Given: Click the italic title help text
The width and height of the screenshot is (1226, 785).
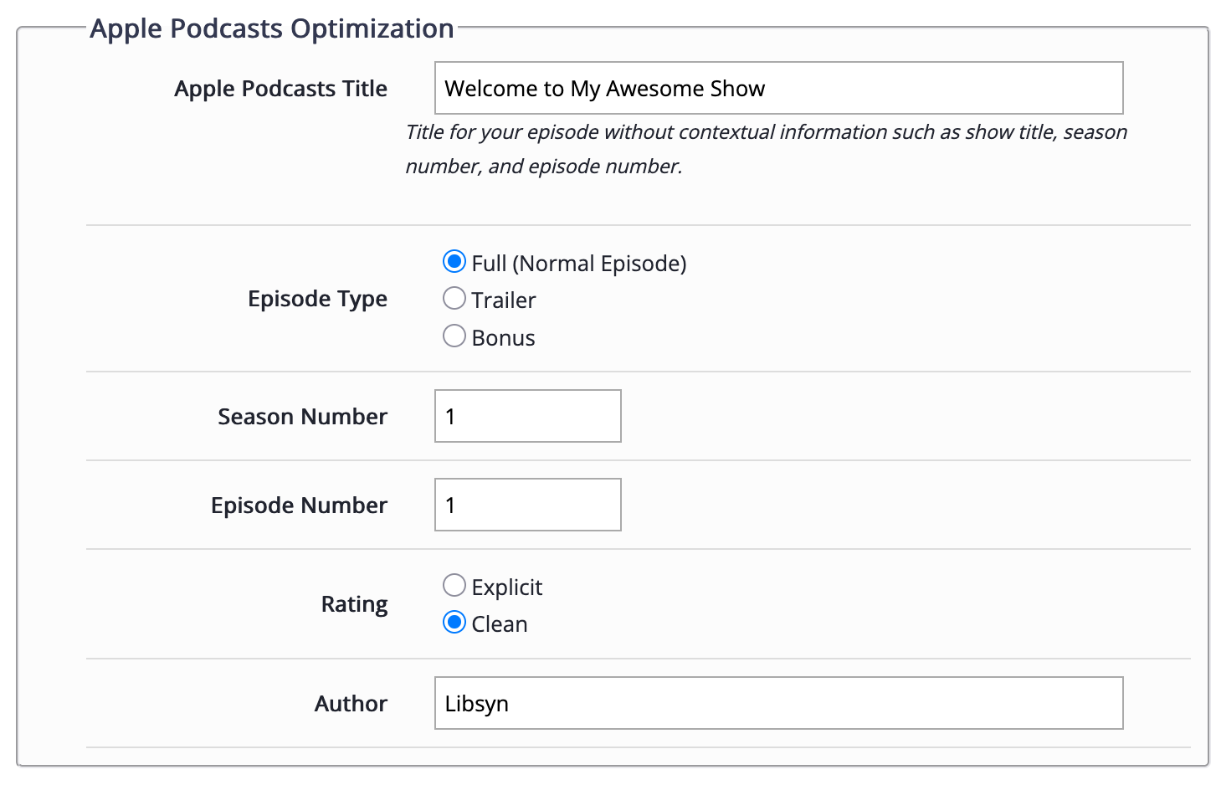Looking at the screenshot, I should click(765, 149).
